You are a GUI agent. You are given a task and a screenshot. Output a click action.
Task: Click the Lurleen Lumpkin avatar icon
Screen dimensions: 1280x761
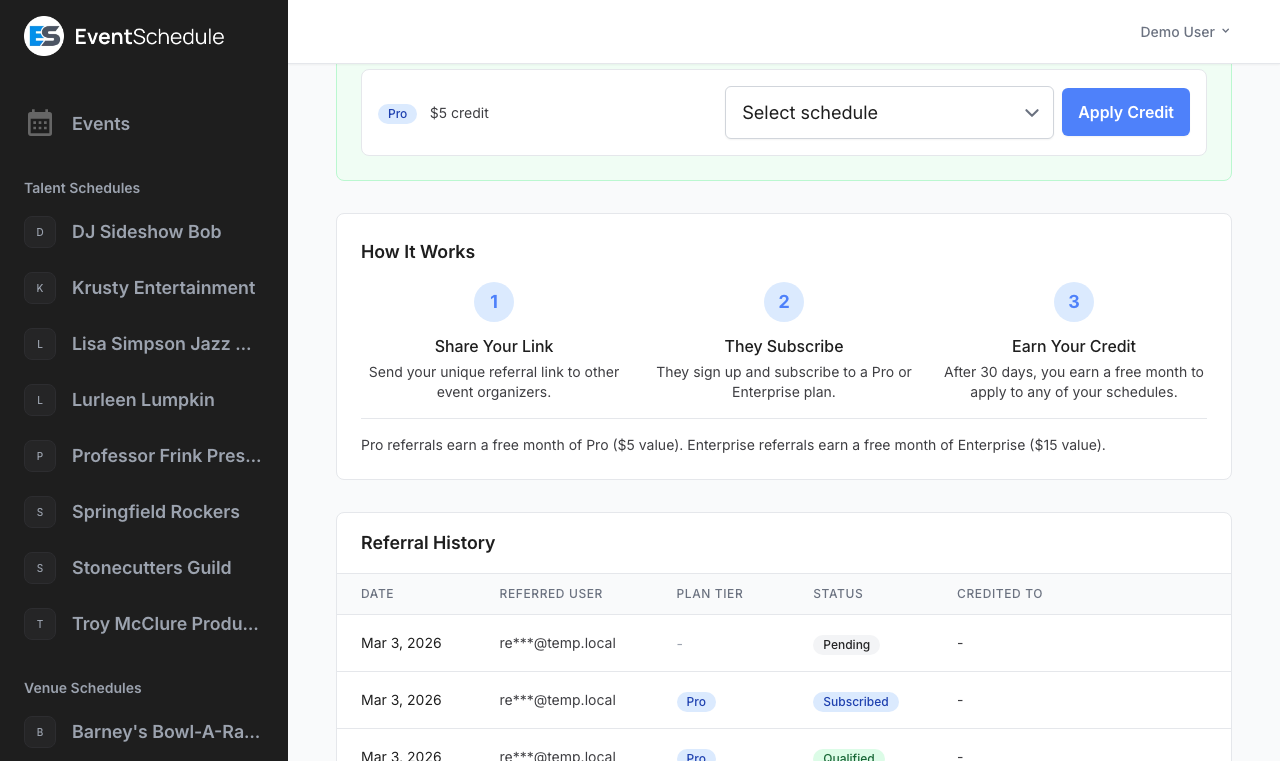click(x=40, y=400)
